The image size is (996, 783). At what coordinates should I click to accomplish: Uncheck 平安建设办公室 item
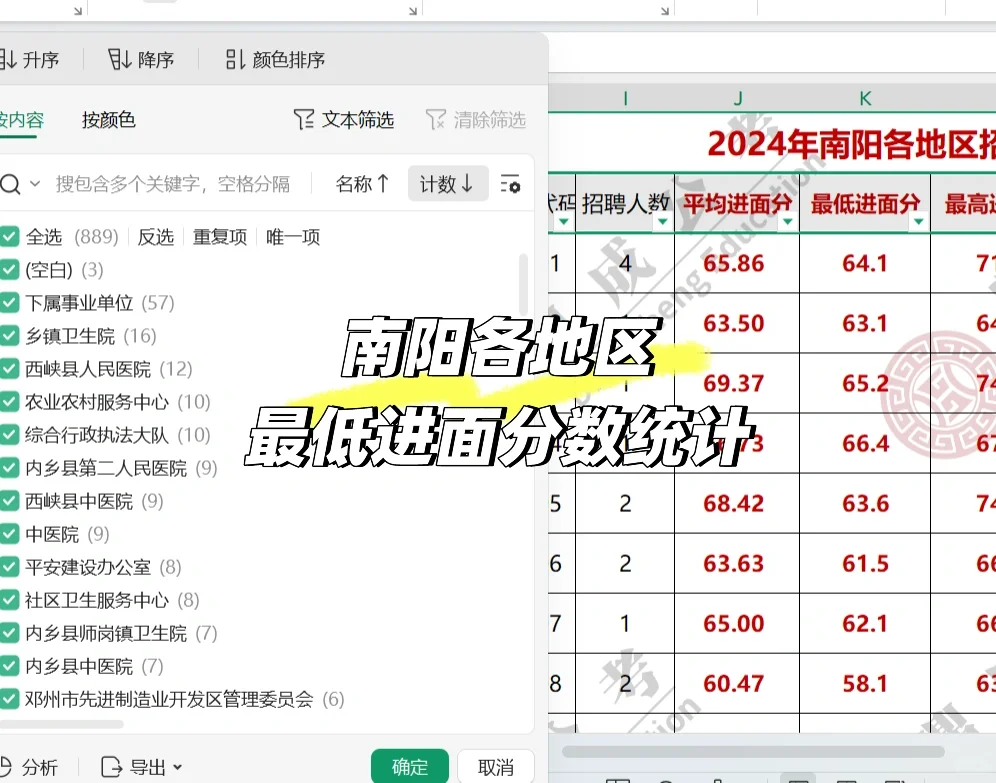10,567
